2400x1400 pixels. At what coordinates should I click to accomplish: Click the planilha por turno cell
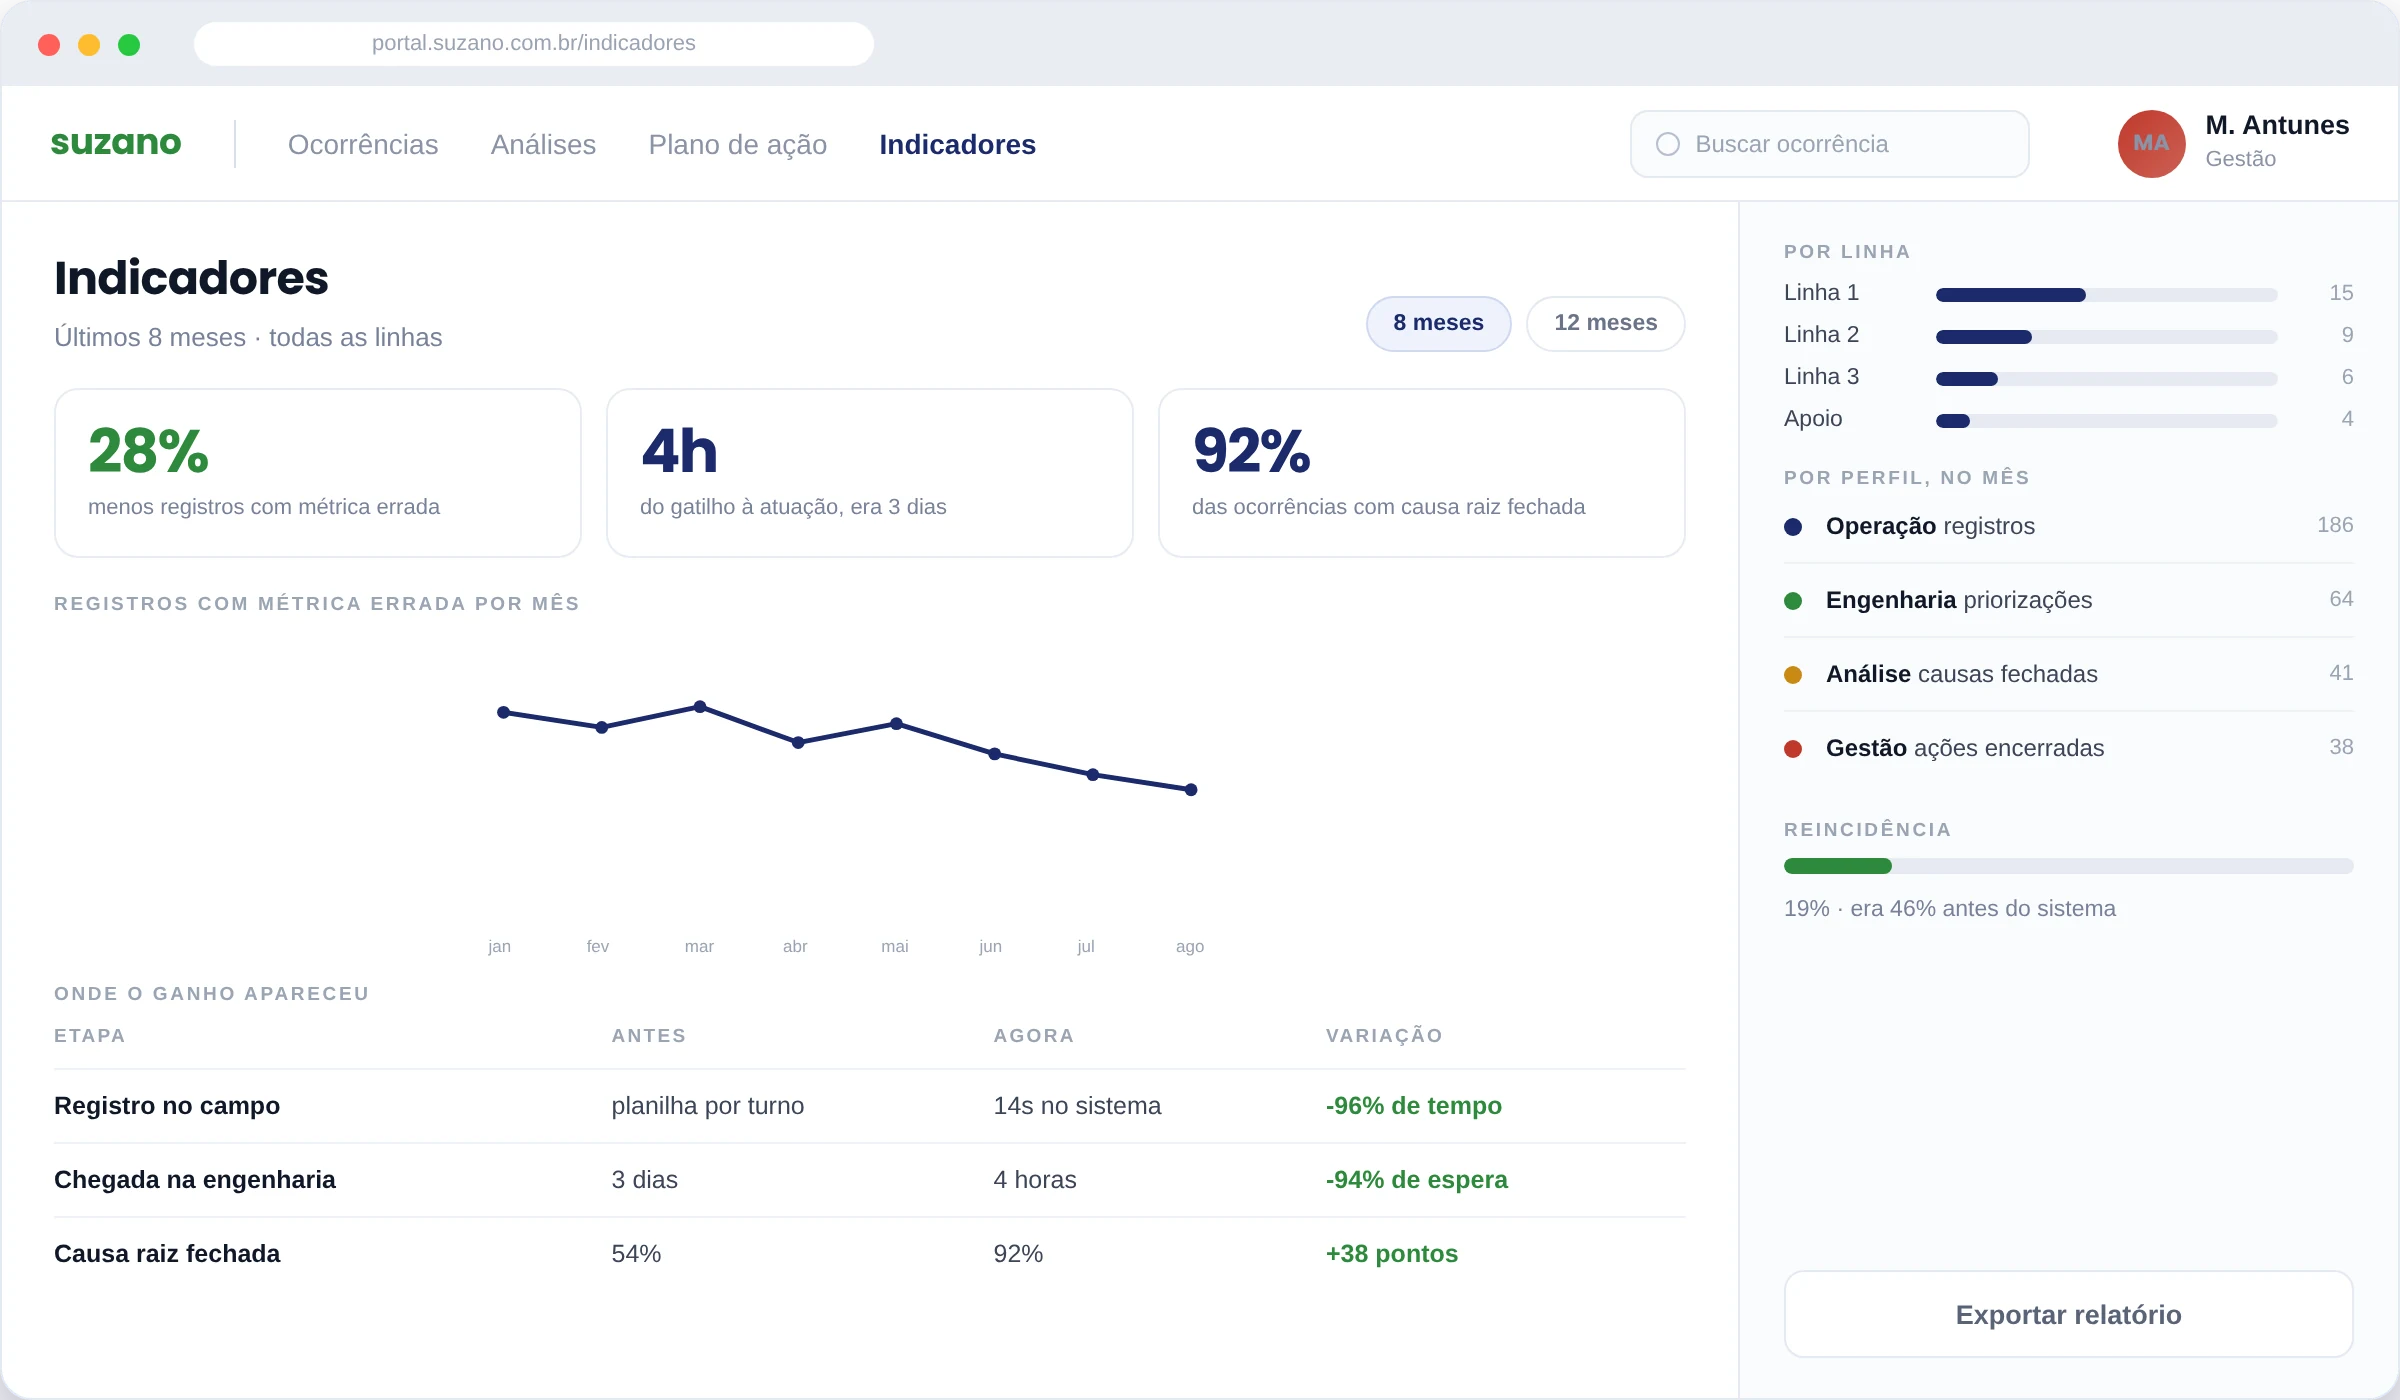pyautogui.click(x=707, y=1106)
